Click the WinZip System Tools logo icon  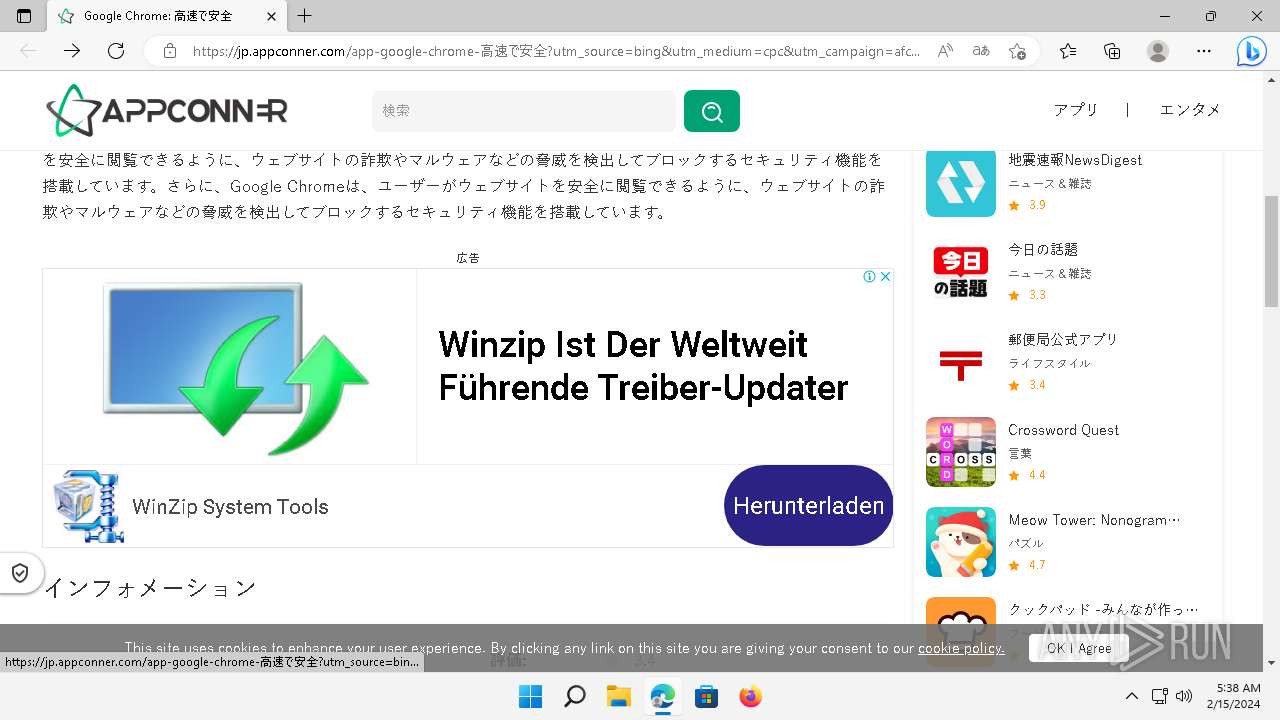88,506
